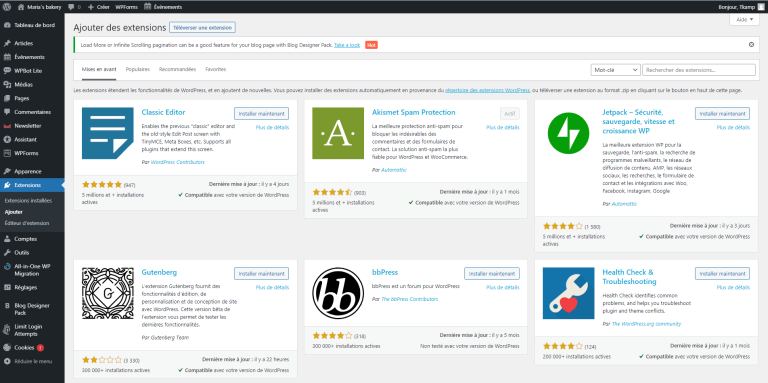Click the Extensions plug icon

(7, 185)
